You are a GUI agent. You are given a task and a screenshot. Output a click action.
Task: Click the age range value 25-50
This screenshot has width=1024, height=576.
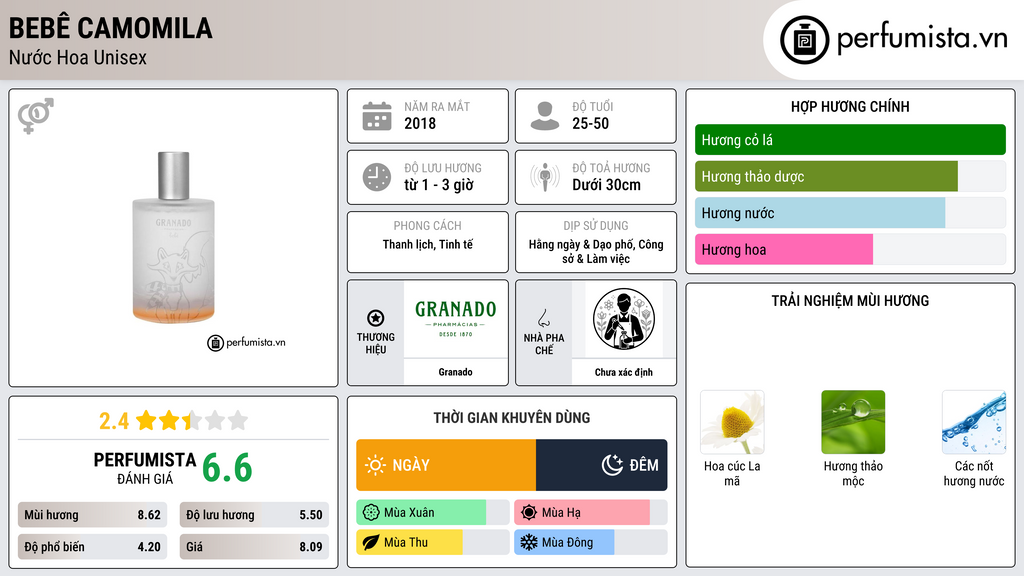click(x=590, y=123)
